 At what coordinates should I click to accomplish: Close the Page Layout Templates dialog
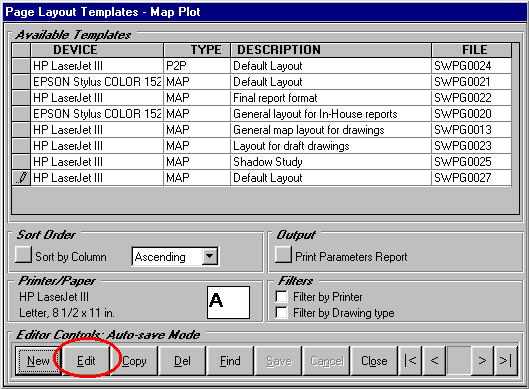point(374,361)
